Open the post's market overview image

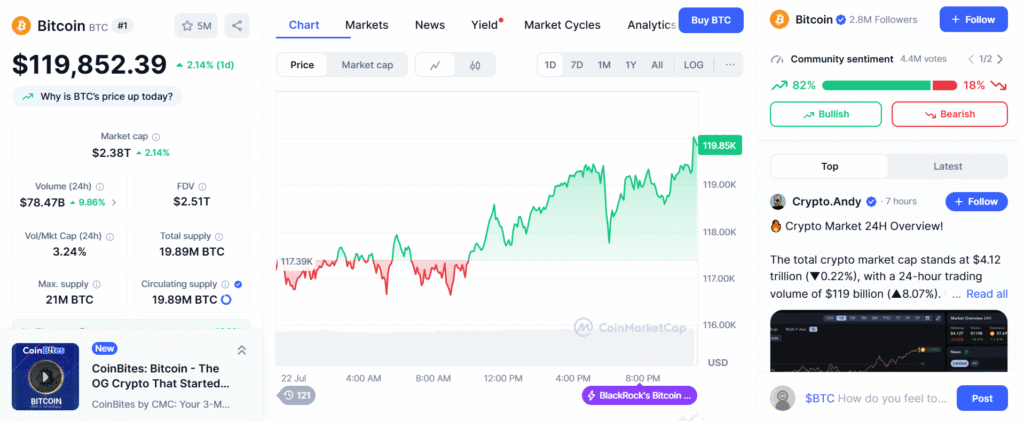coord(889,341)
